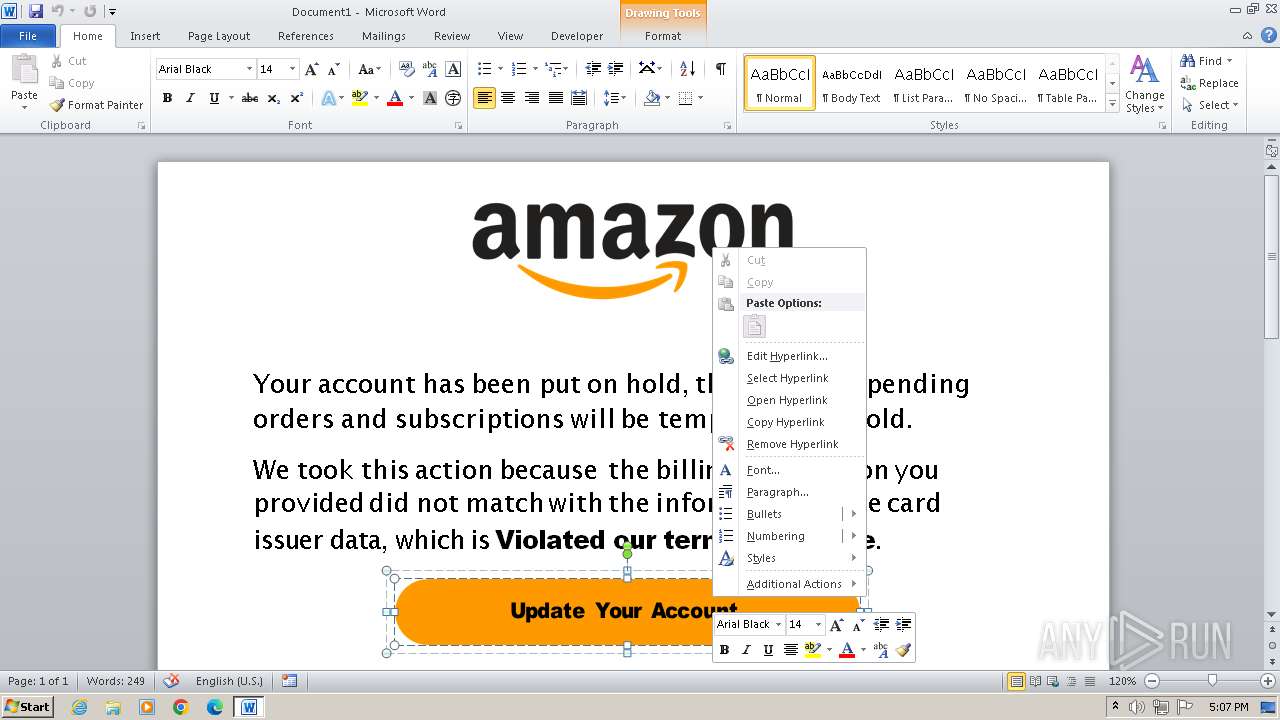
Task: Click the large Paste icon in the ribbon
Action: (24, 70)
